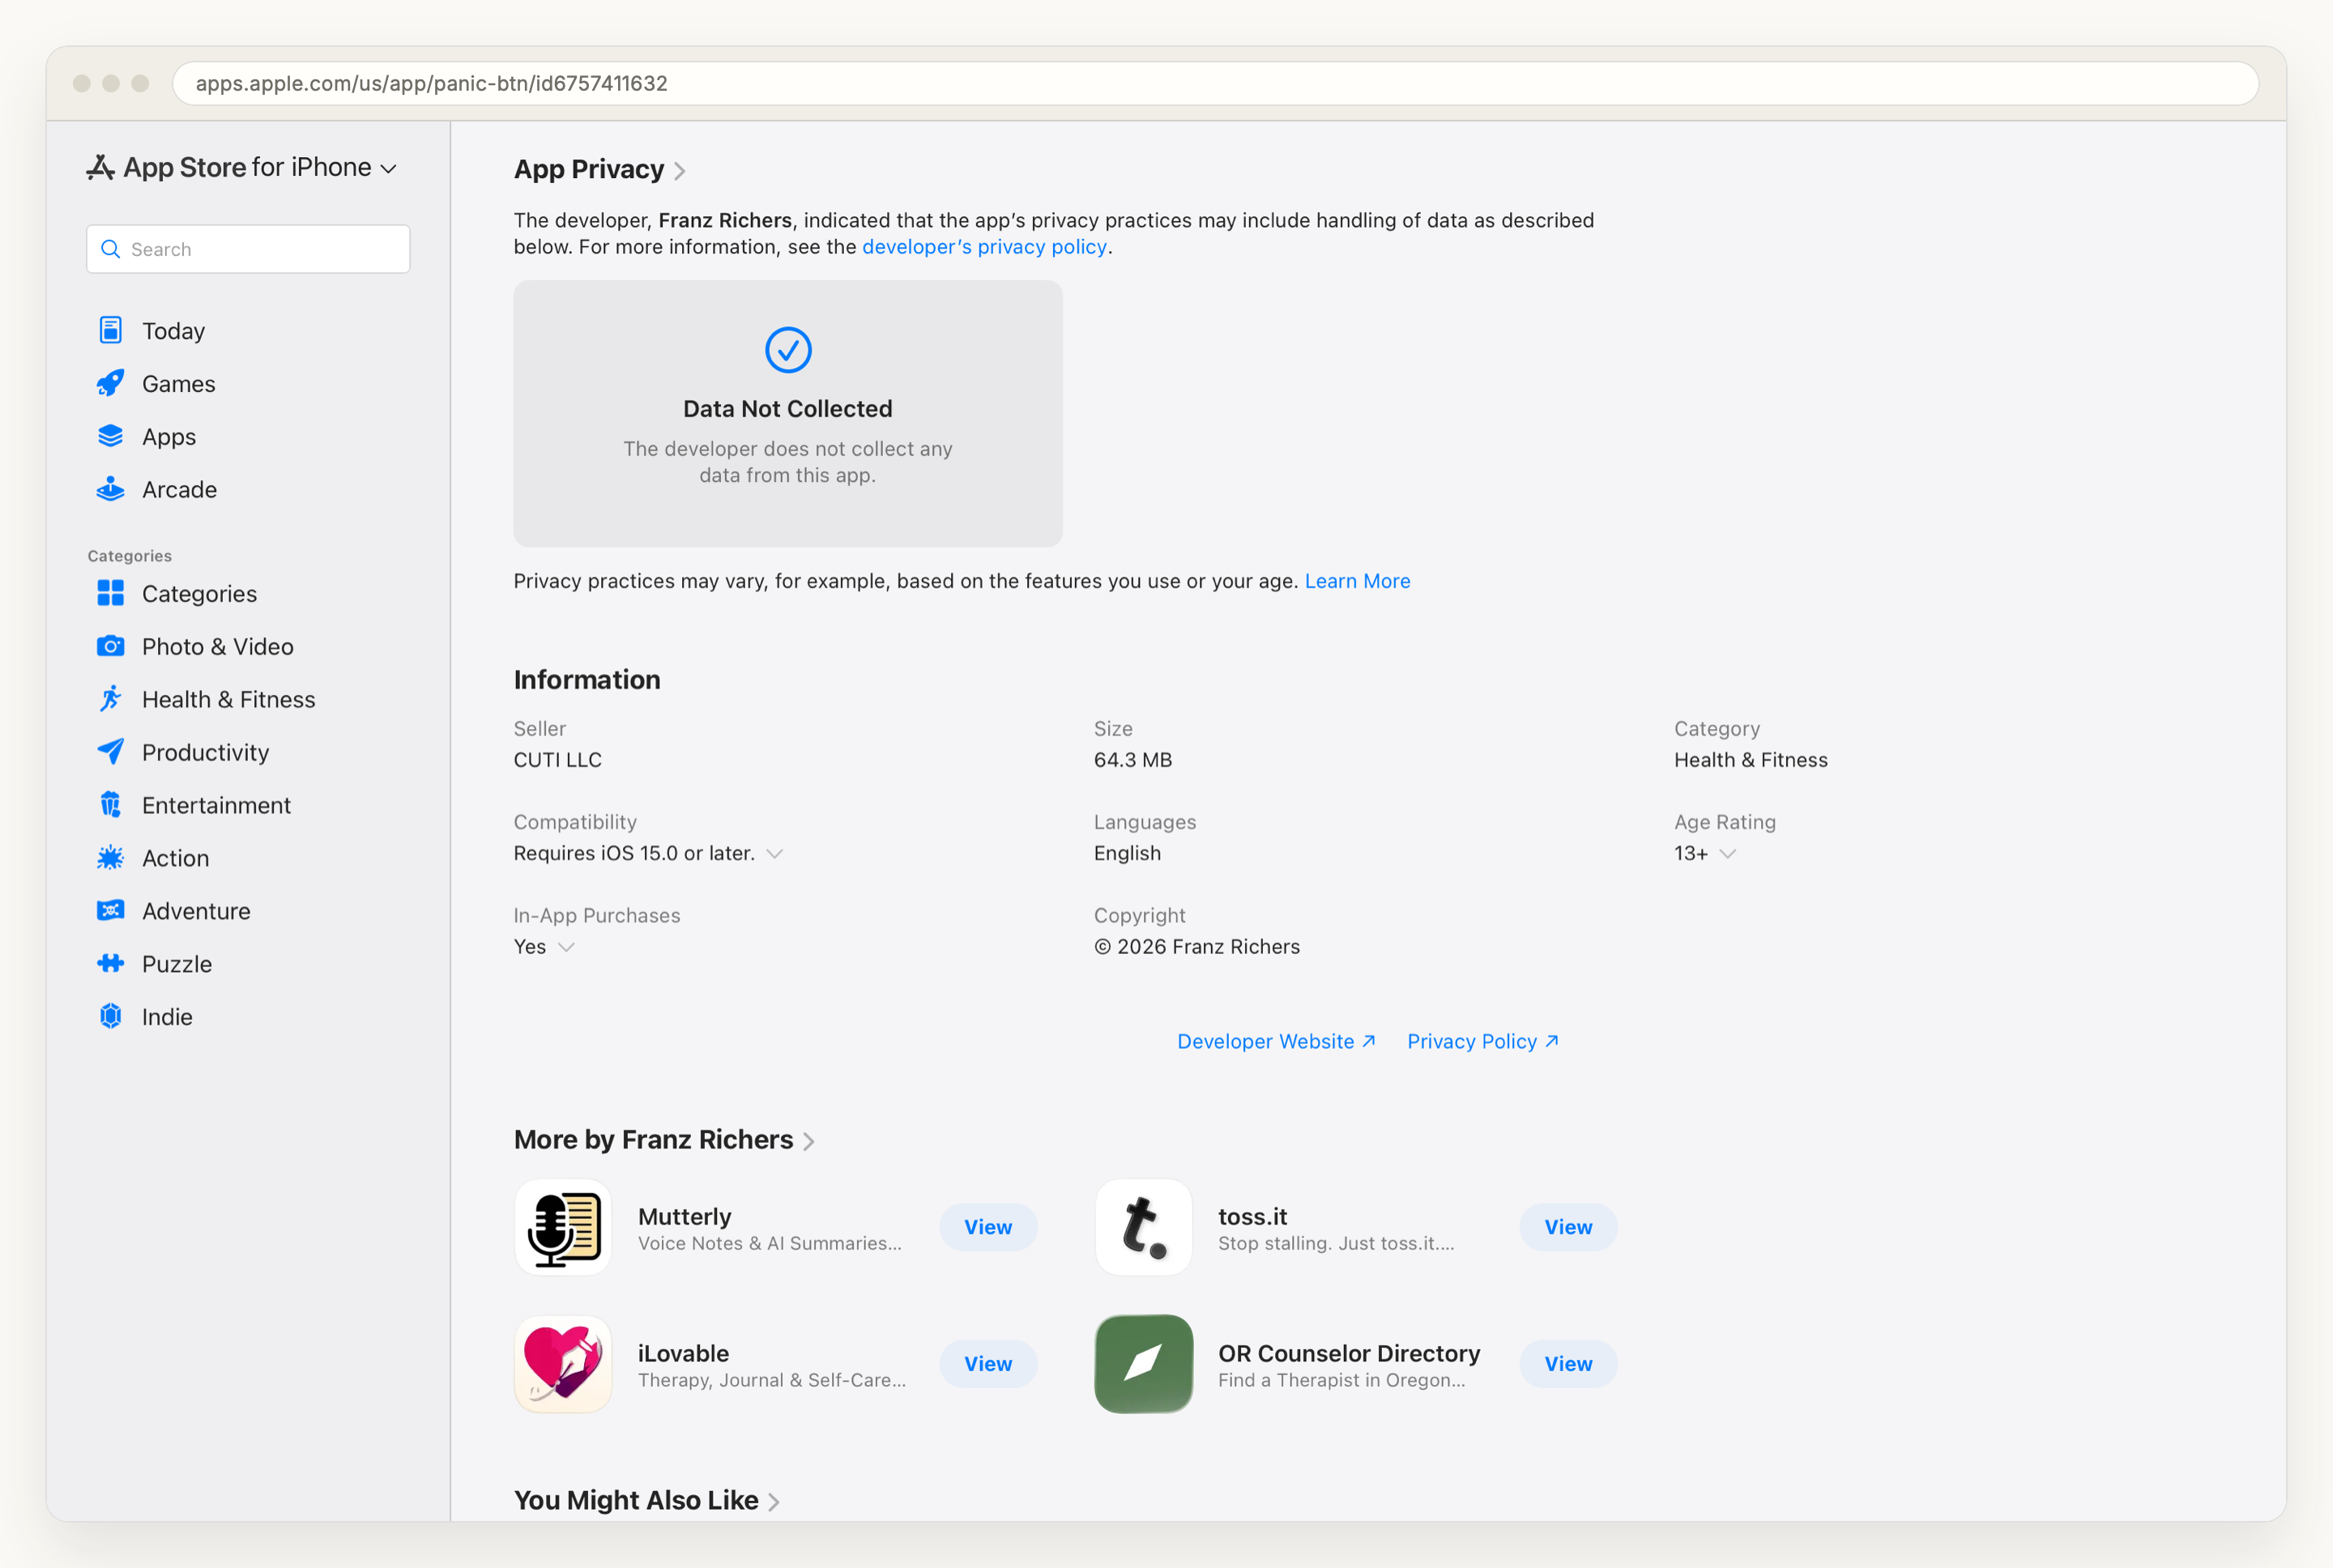Focus the Search input field
Viewport: 2333px width, 1568px height.
pyautogui.click(x=248, y=249)
